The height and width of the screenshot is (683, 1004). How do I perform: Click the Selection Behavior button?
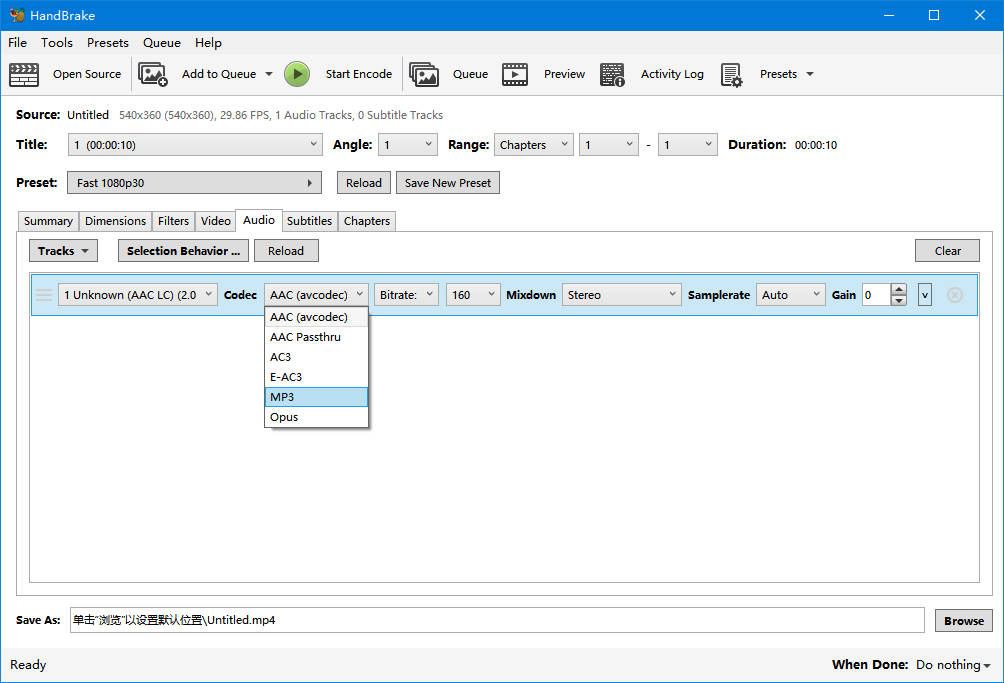[183, 251]
